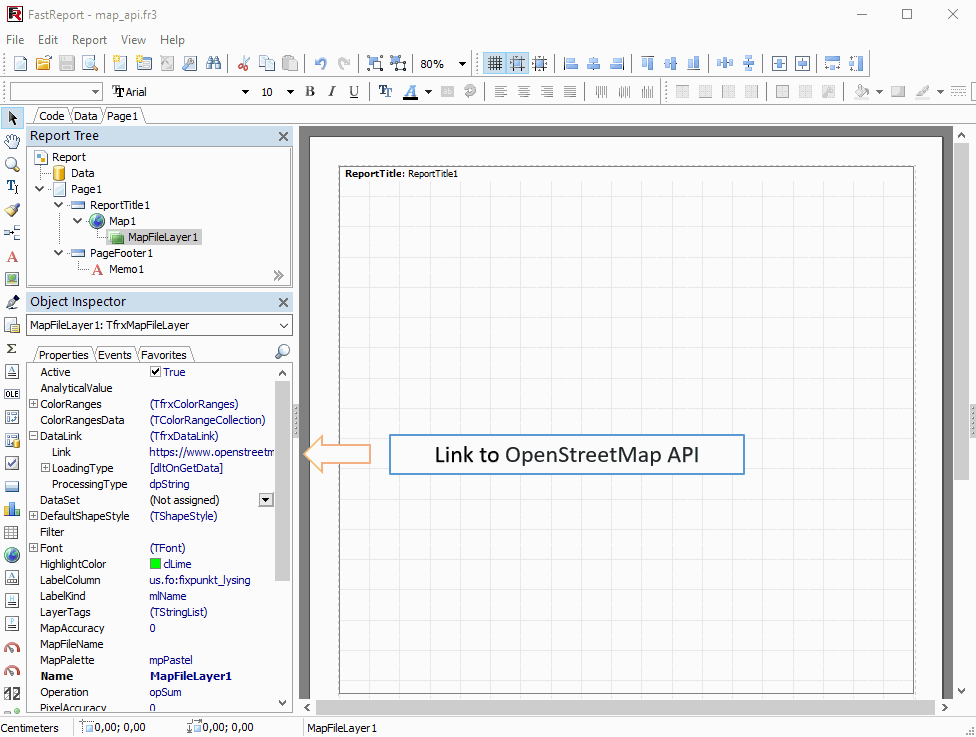Open the Report menu
This screenshot has height=737, width=976.
coord(89,40)
